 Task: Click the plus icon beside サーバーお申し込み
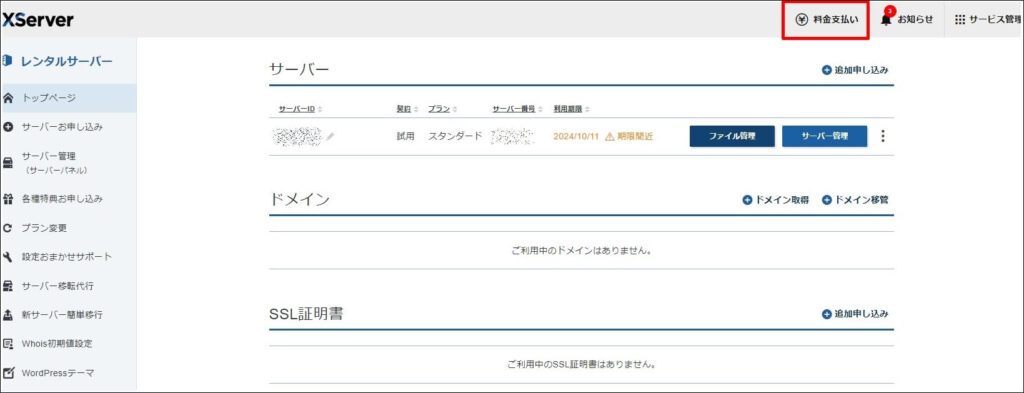click(x=8, y=127)
